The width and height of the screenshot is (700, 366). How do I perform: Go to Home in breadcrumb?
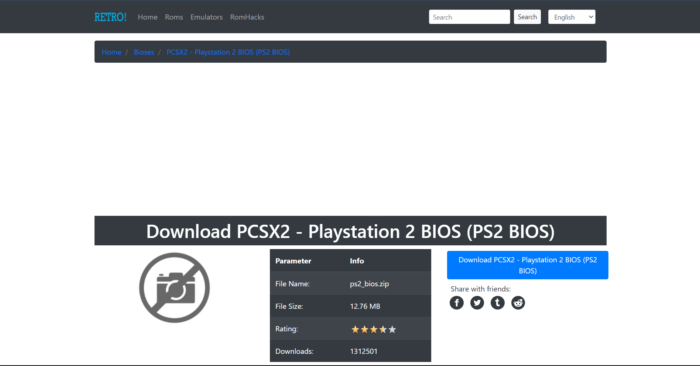tap(111, 52)
